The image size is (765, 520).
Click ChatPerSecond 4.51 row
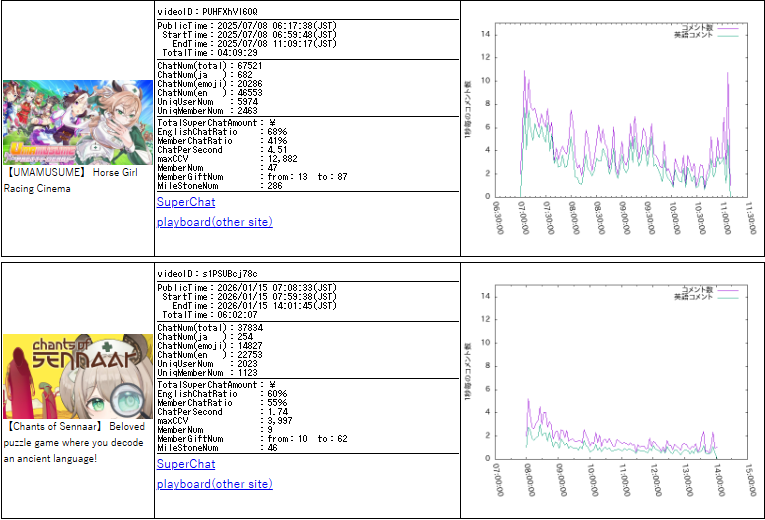[x=222, y=150]
